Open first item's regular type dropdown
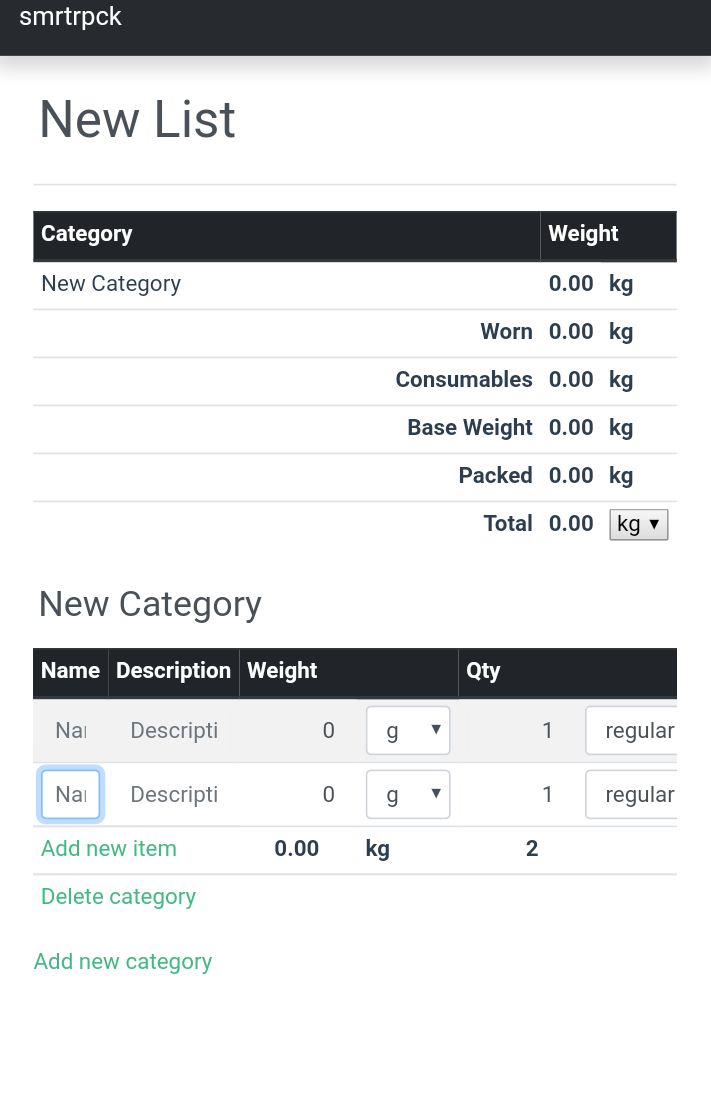The width and height of the screenshot is (711, 1114). click(x=631, y=730)
